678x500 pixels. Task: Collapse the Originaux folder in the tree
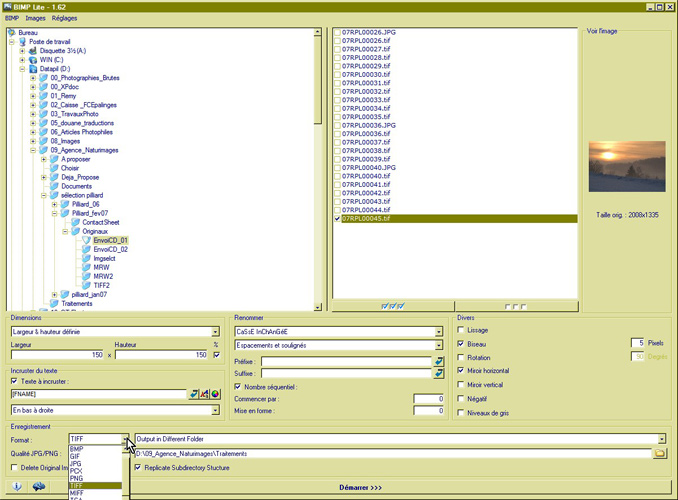(66, 231)
